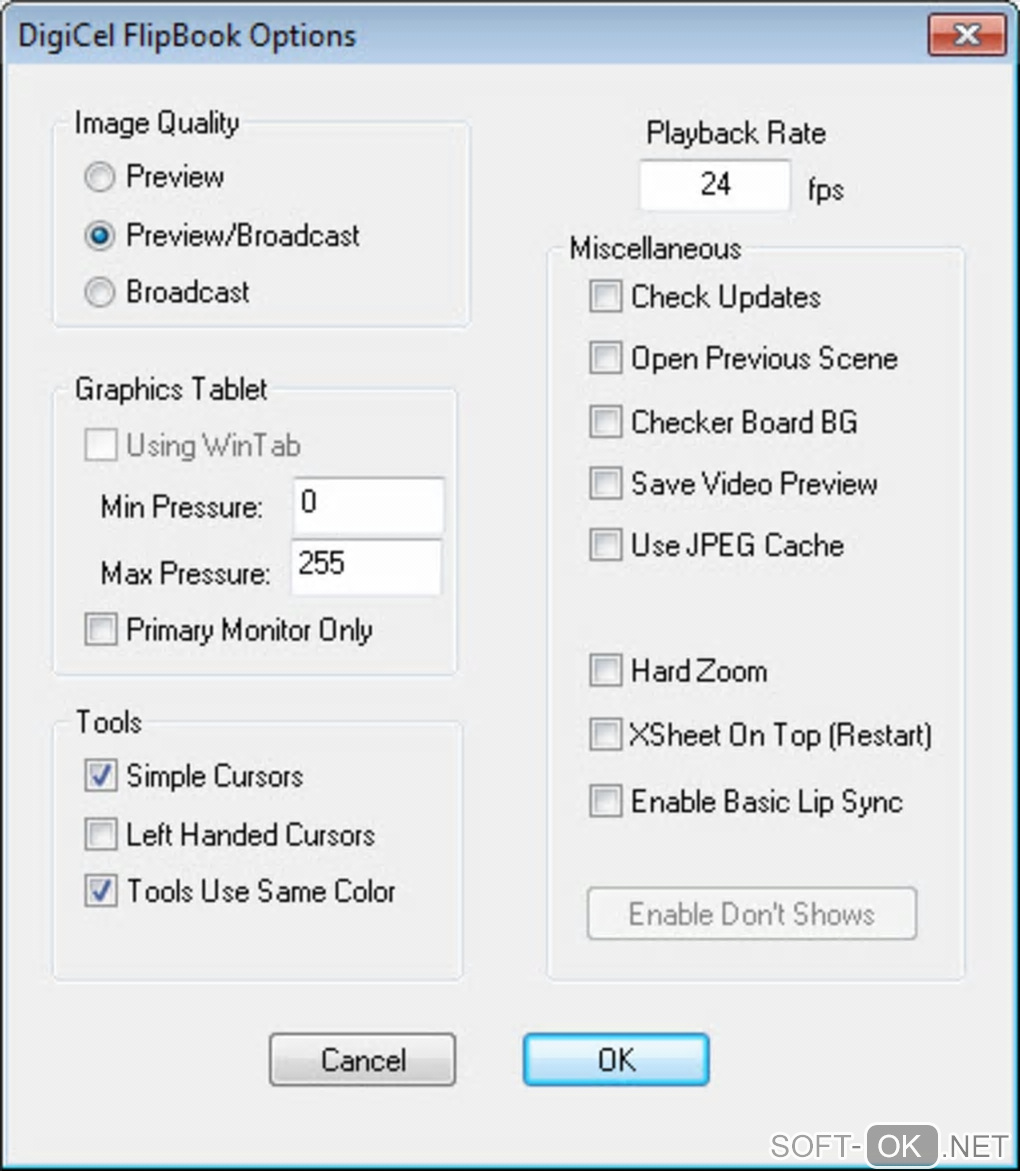
Task: Turn on Enable Basic Lip Sync
Action: click(x=605, y=802)
